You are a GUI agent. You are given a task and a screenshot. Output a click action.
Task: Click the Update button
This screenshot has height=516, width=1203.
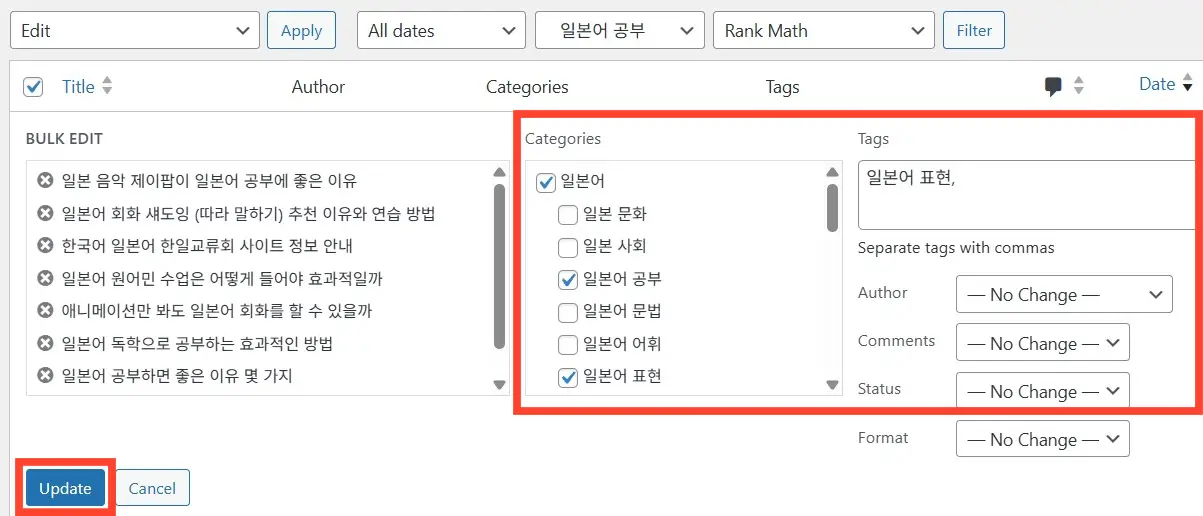click(x=66, y=488)
